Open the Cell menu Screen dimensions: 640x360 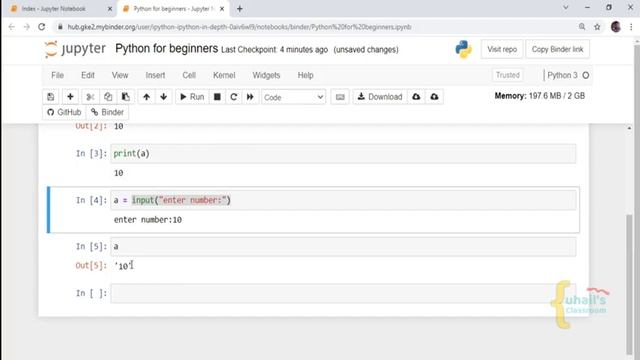pos(189,75)
